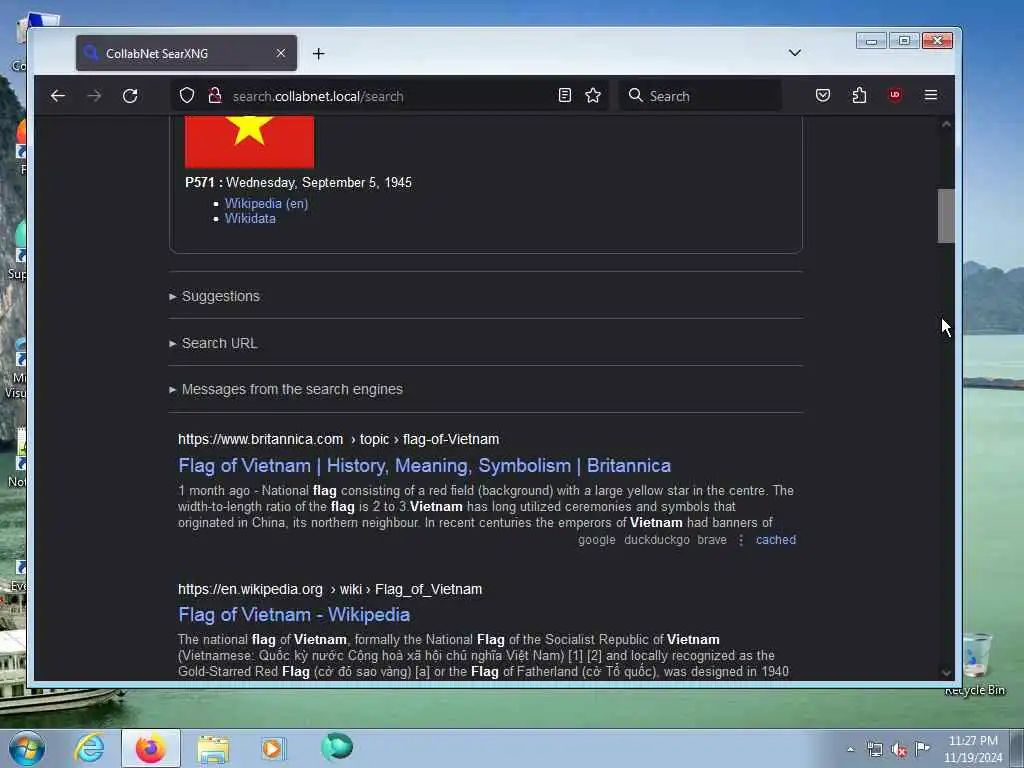The width and height of the screenshot is (1024, 768).
Task: Go back to the previous page
Action: [x=57, y=96]
